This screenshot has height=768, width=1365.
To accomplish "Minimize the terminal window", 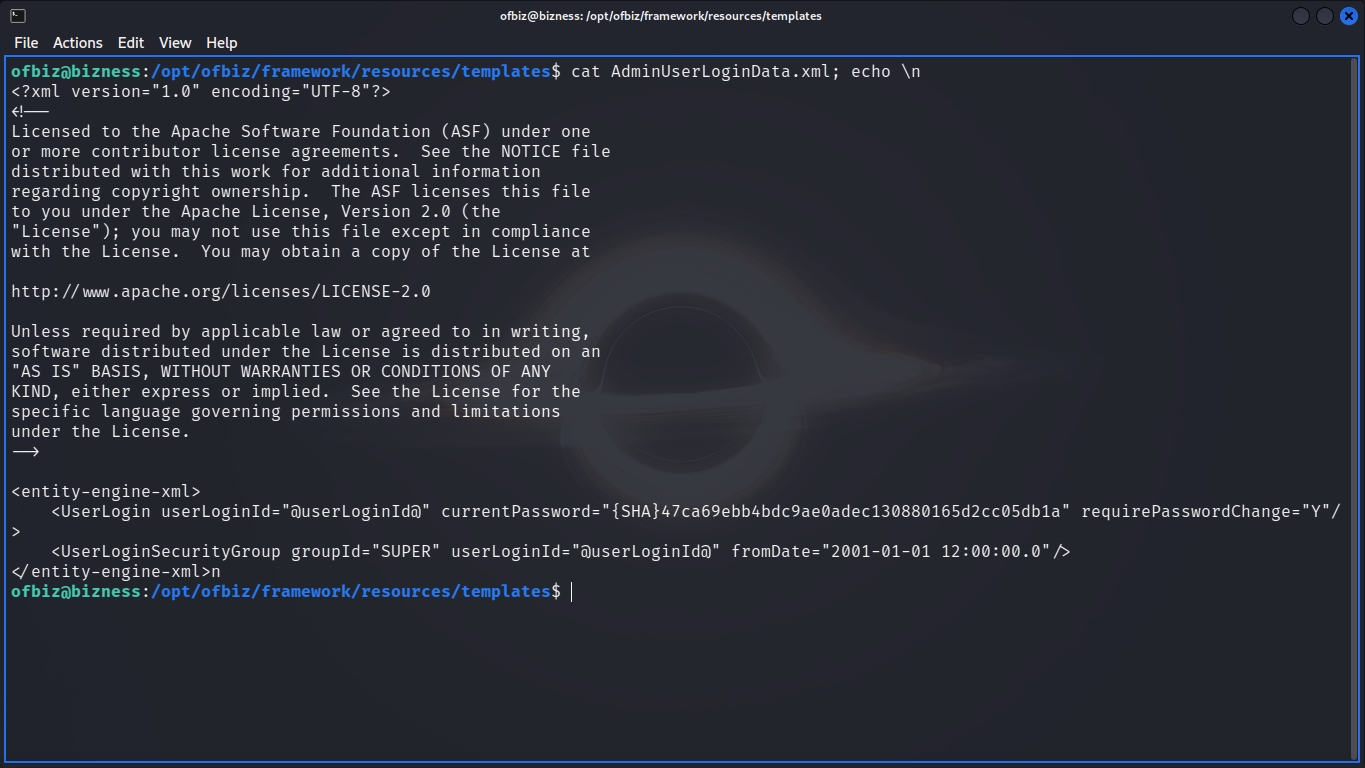I will (1301, 16).
